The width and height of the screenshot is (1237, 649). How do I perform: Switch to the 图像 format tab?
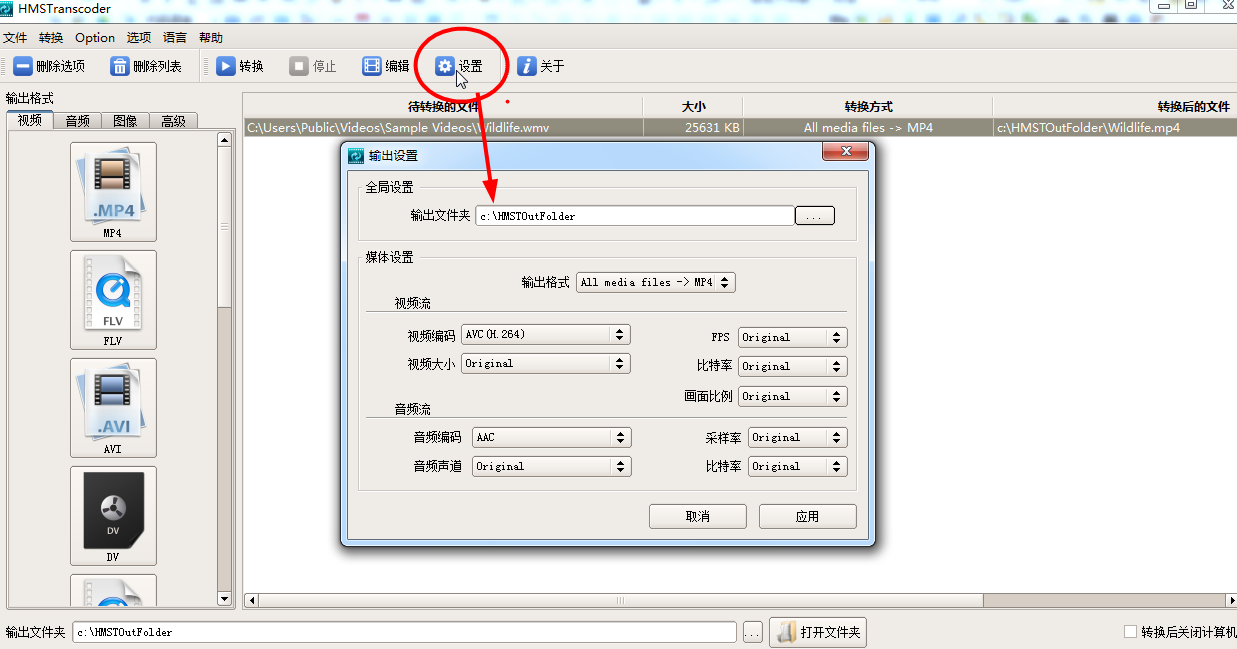pyautogui.click(x=125, y=121)
